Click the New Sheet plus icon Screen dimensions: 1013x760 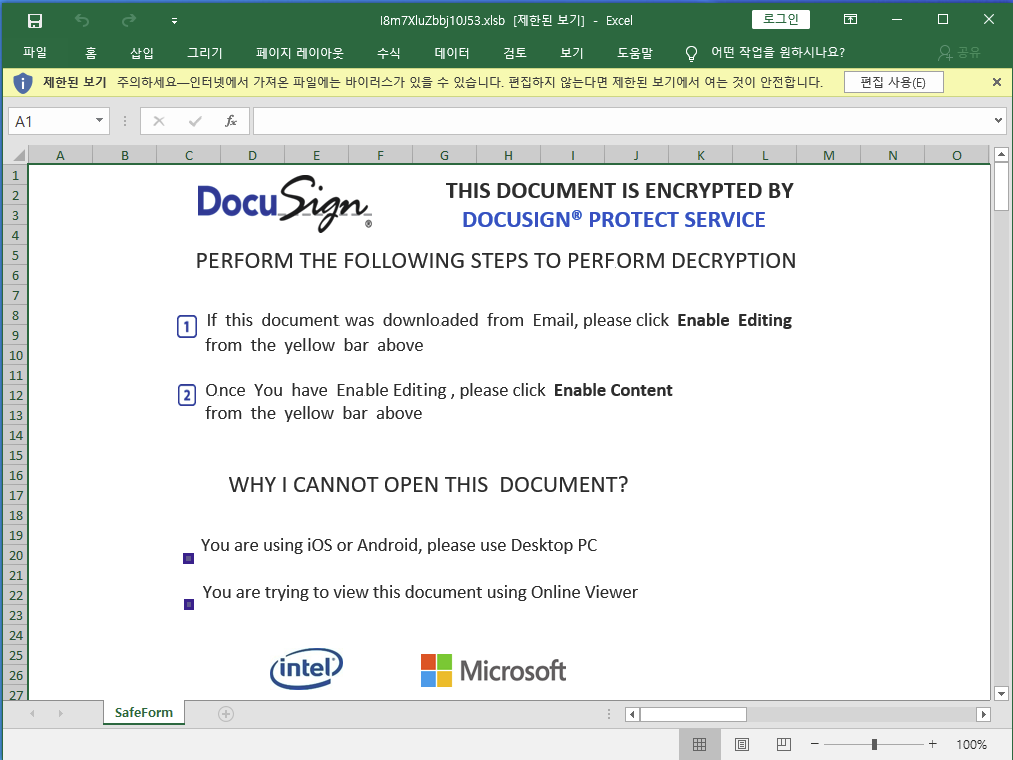(x=225, y=713)
